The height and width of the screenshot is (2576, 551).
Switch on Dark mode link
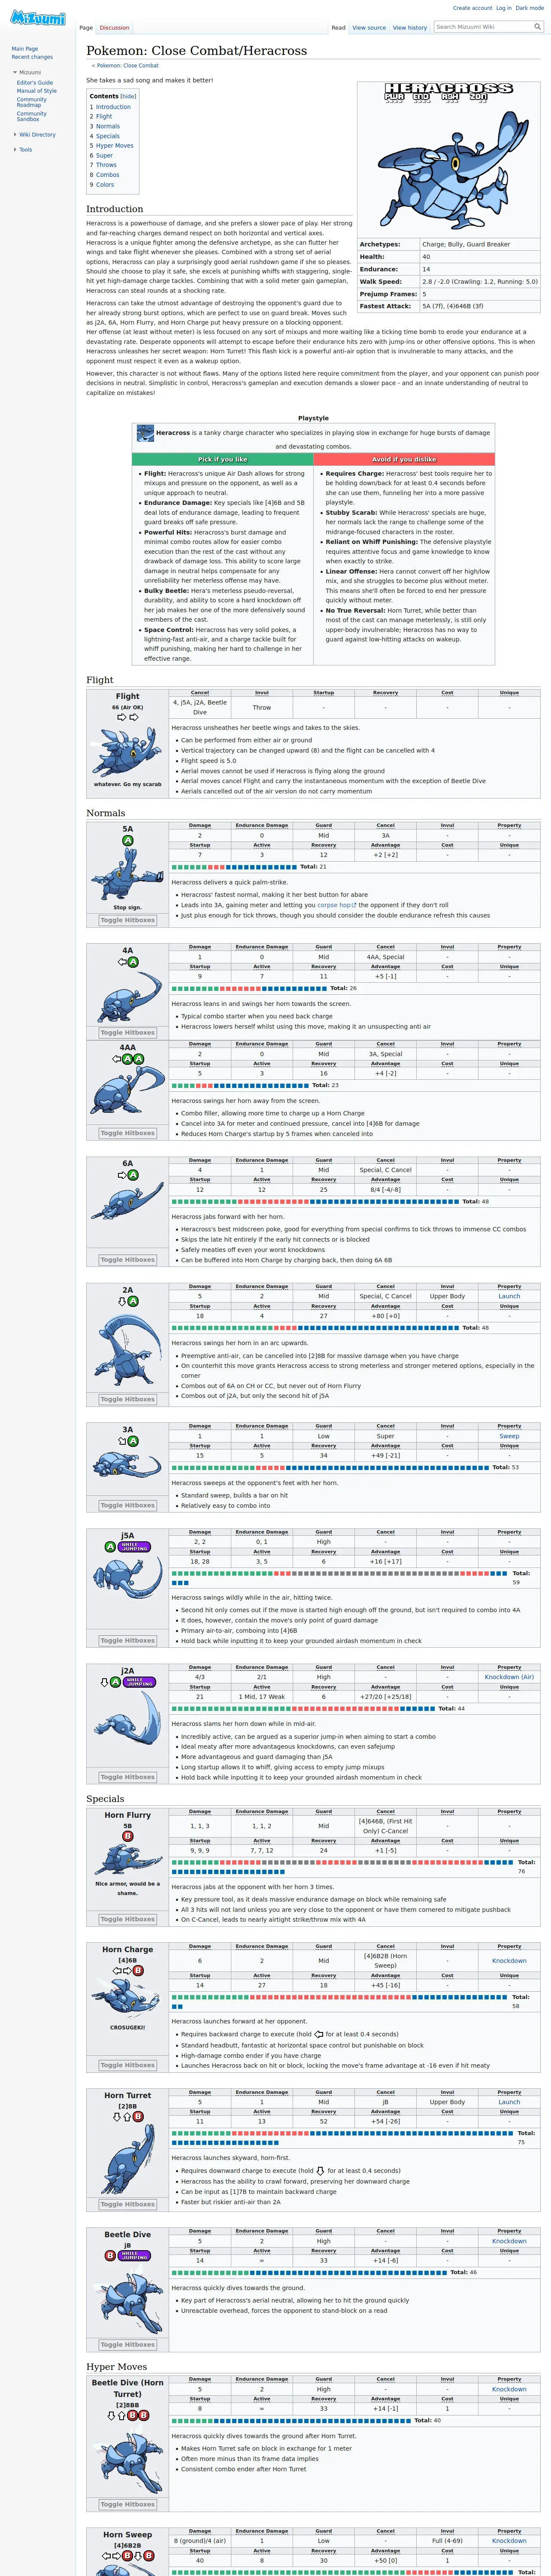[x=530, y=8]
